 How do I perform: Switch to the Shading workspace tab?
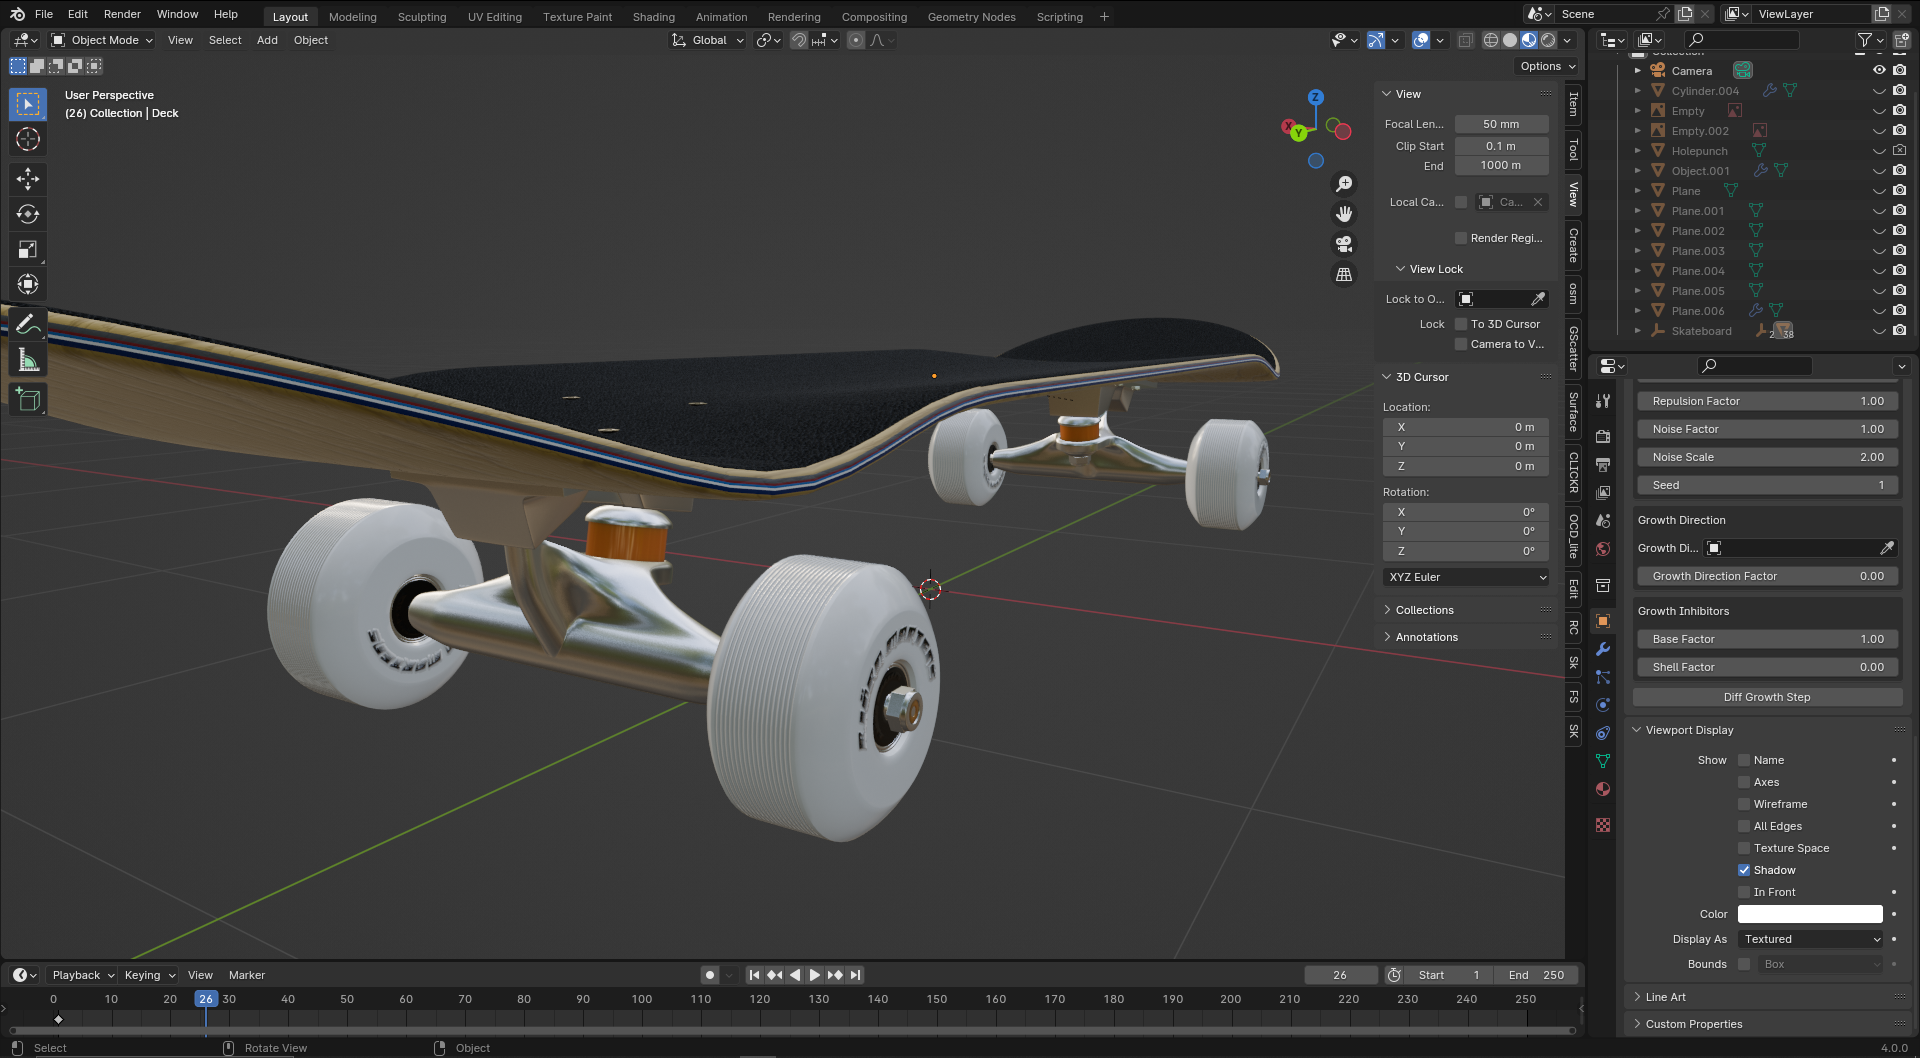point(653,17)
